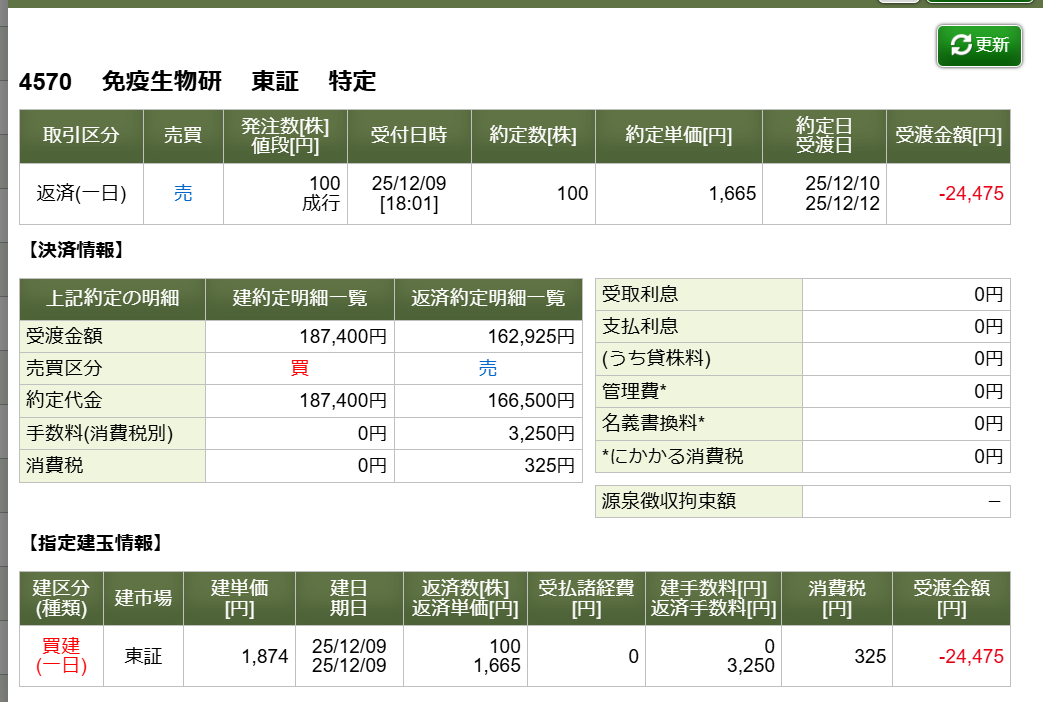Screen dimensions: 1043x702
Task: Click the refresh arrows icon in 更新
Action: tap(960, 45)
